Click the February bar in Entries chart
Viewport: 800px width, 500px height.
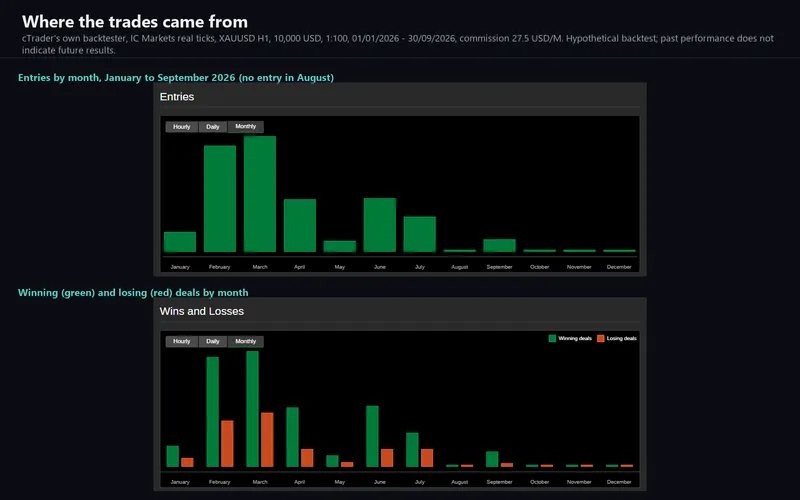[220, 199]
